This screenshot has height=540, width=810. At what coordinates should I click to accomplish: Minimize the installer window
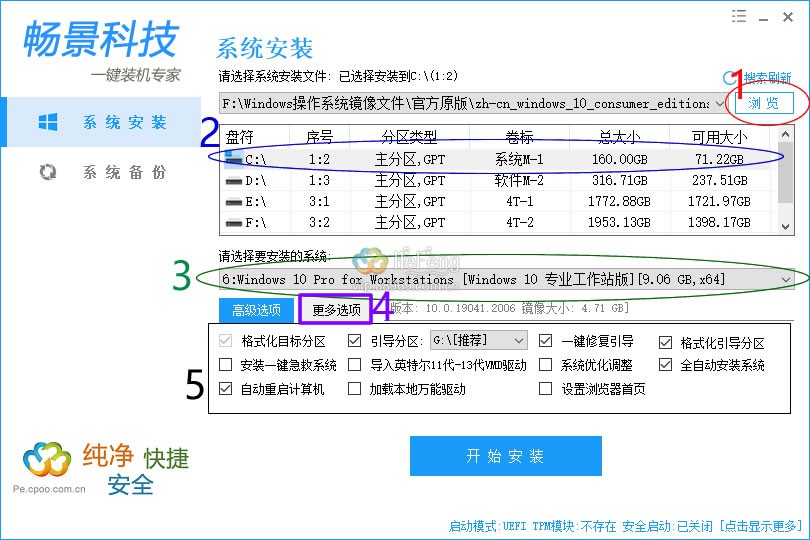[764, 18]
